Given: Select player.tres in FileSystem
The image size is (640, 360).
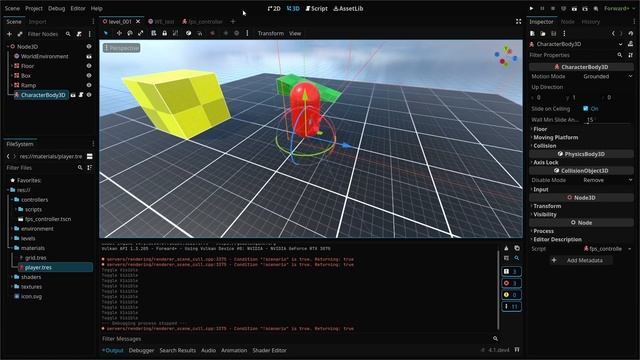Looking at the screenshot, I should point(38,267).
